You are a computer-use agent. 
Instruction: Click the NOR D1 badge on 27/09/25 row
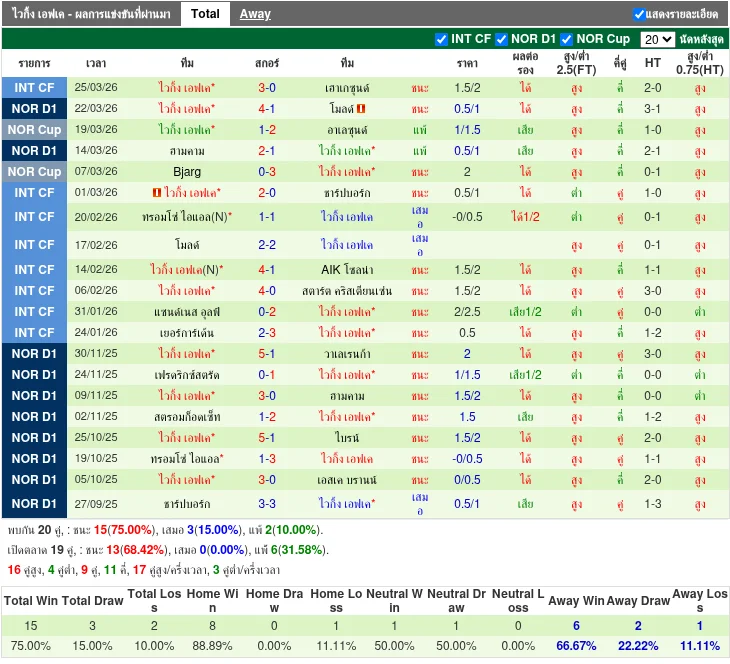[35, 504]
